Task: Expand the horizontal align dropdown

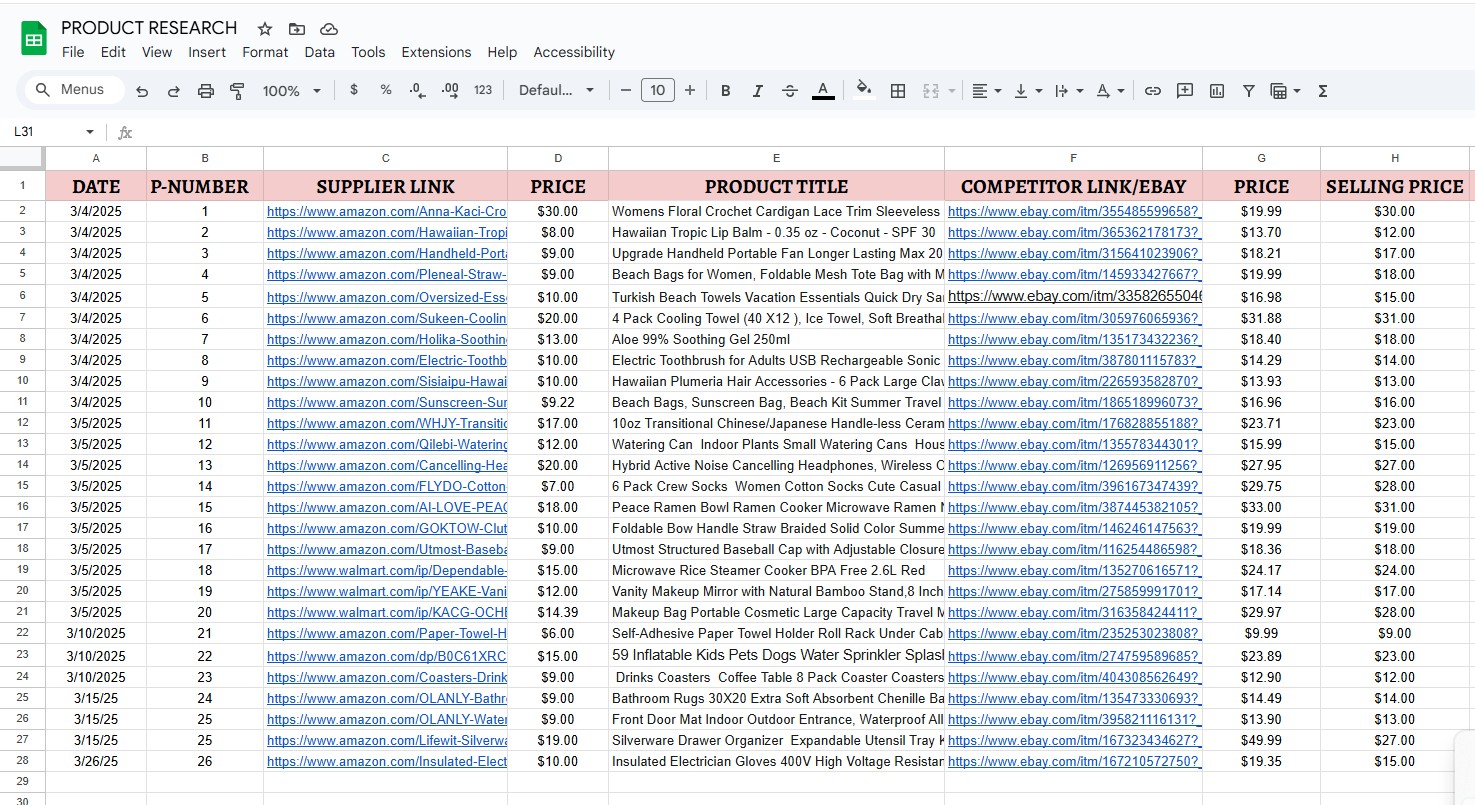Action: [987, 91]
